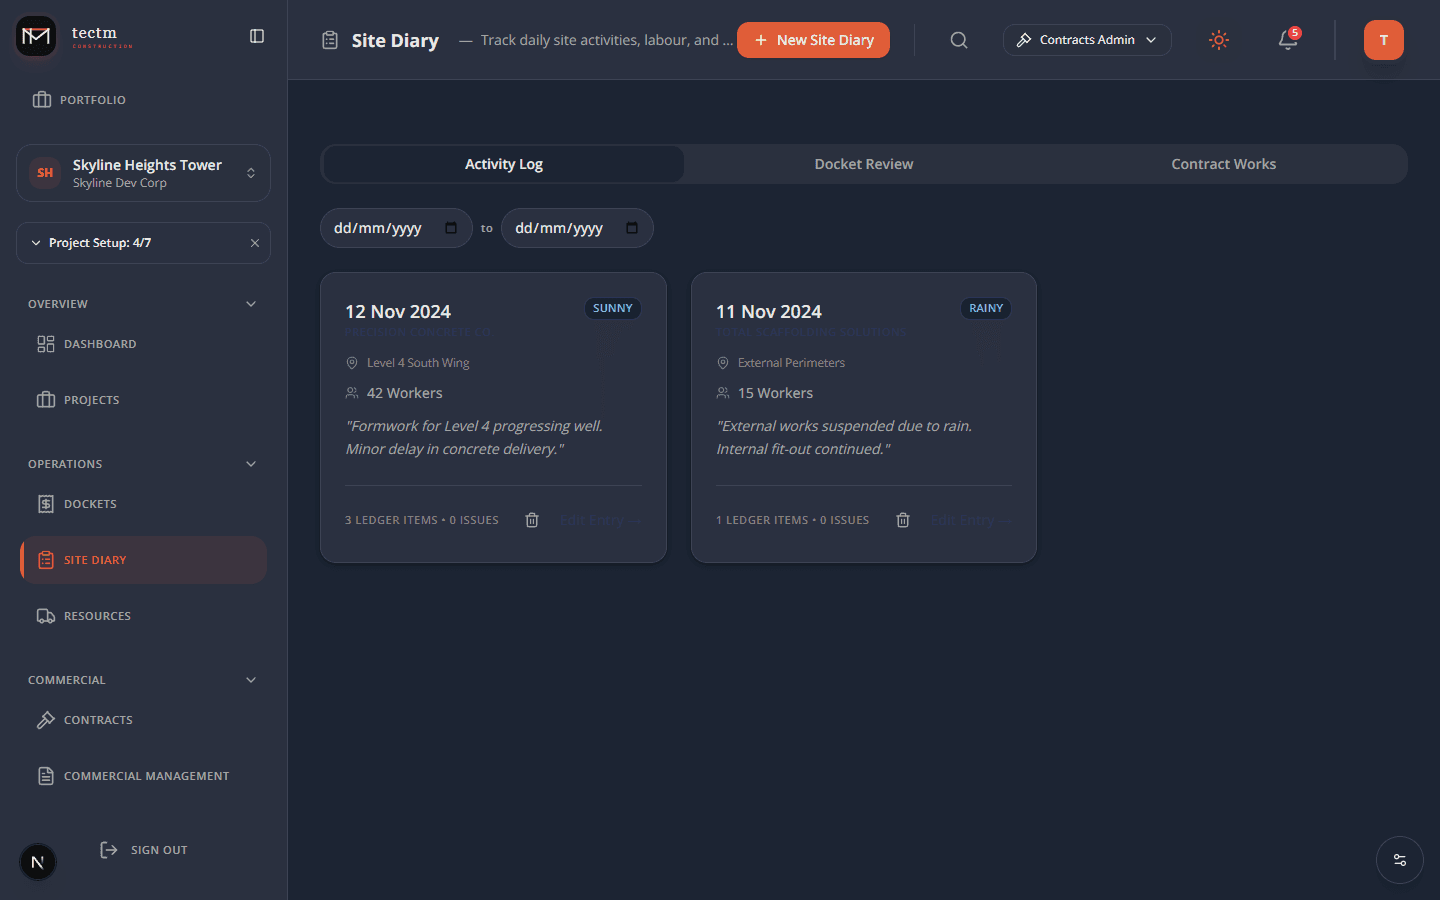This screenshot has height=900, width=1440.
Task: Open the notifications bell
Action: 1287,40
